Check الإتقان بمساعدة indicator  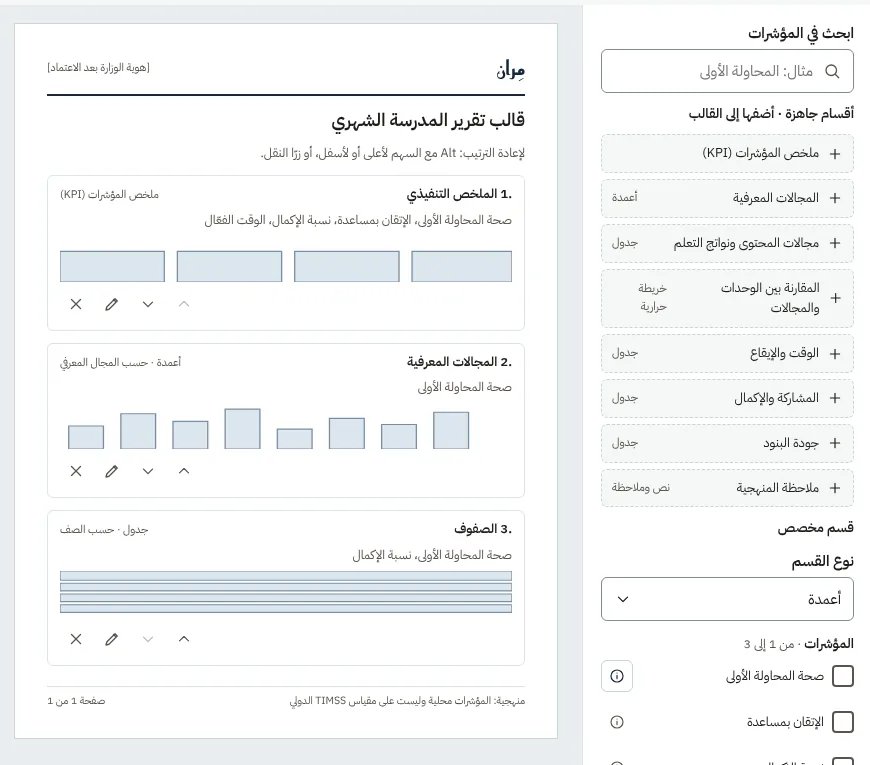843,722
